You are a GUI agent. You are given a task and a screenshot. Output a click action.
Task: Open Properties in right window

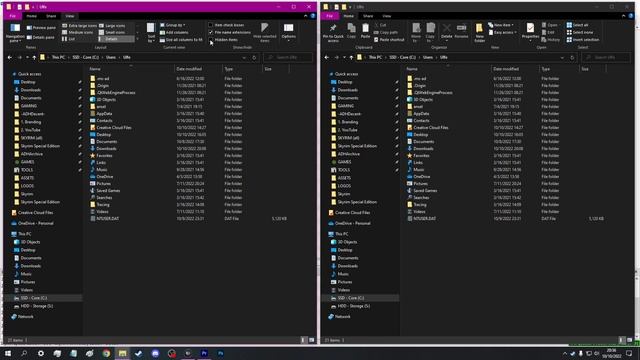tap(530, 32)
